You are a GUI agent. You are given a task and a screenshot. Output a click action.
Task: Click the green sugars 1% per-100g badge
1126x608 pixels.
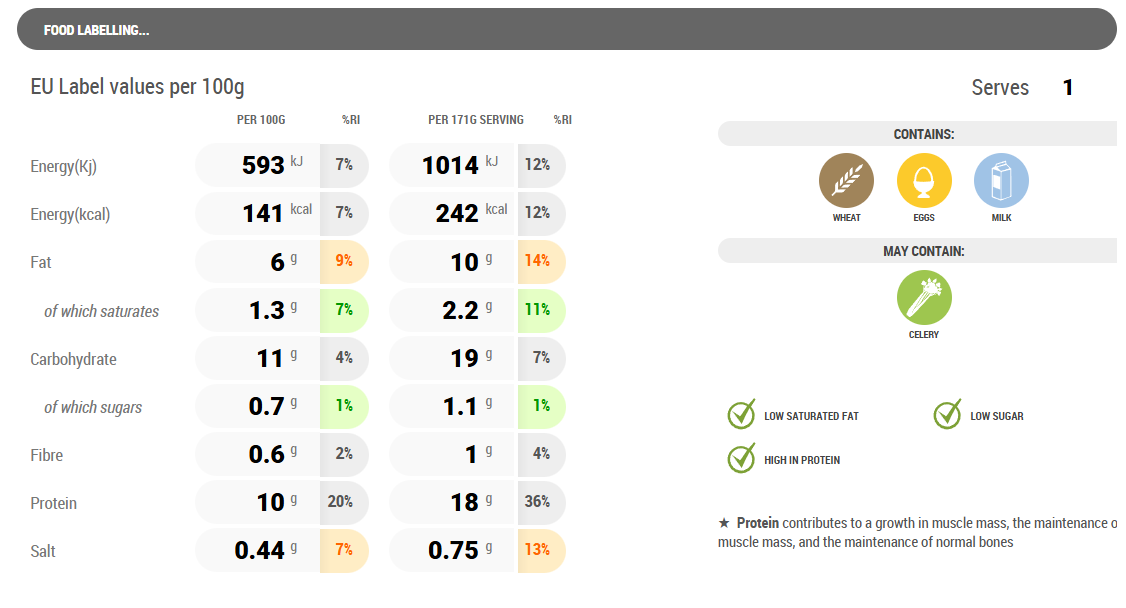[344, 407]
